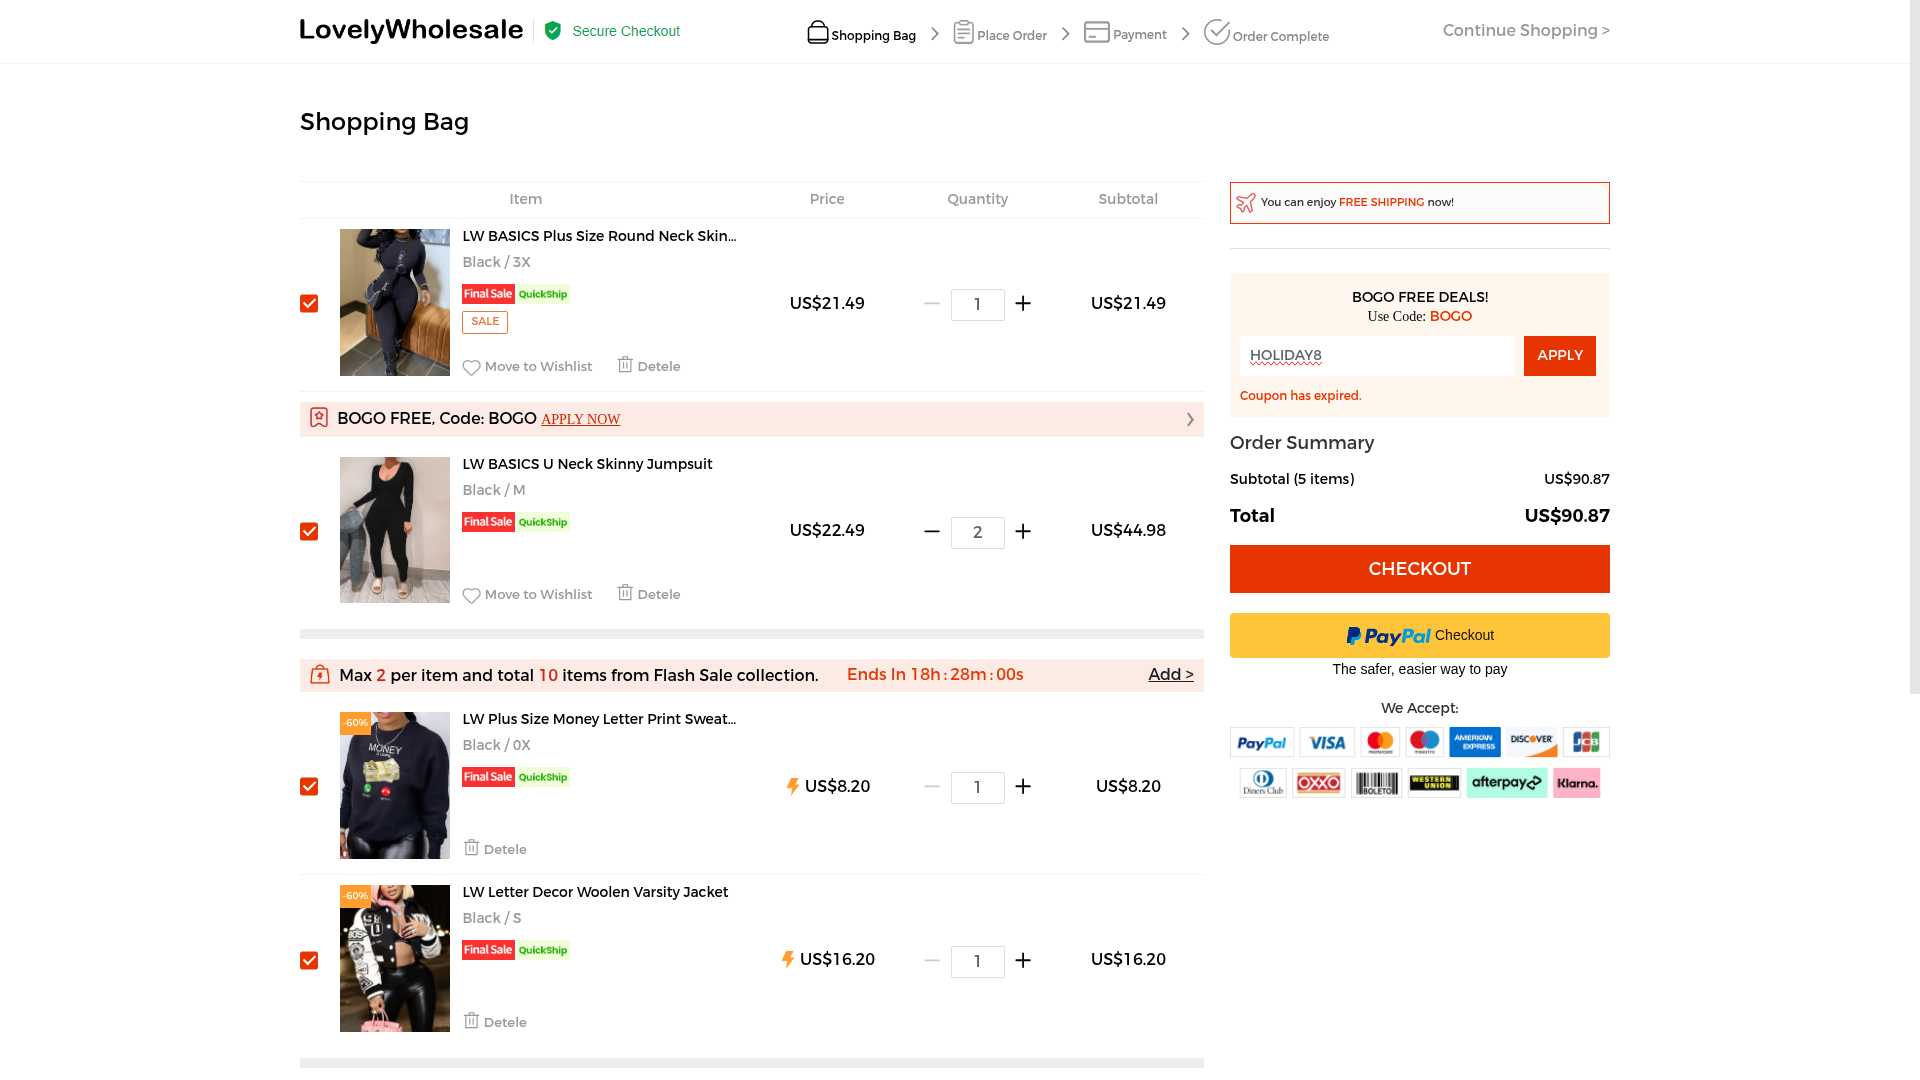The image size is (1920, 1080).
Task: Click the Payment card step icon
Action: click(1096, 32)
